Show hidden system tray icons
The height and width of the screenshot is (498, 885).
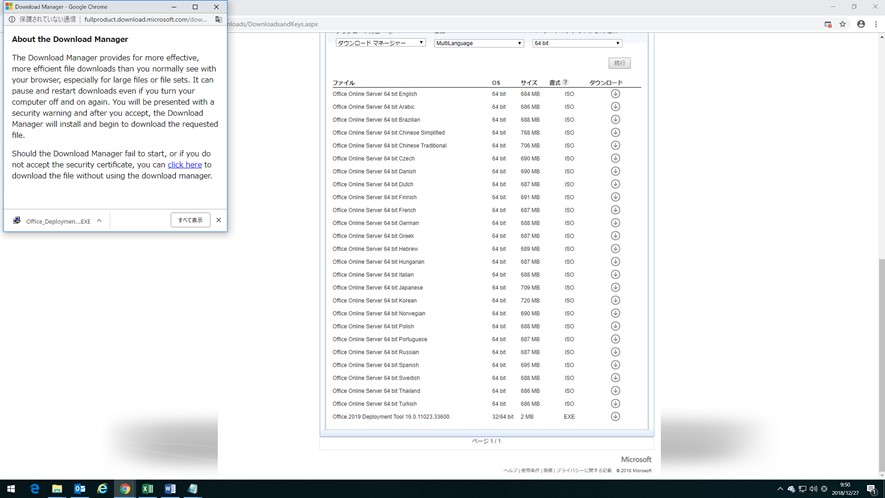(780, 489)
